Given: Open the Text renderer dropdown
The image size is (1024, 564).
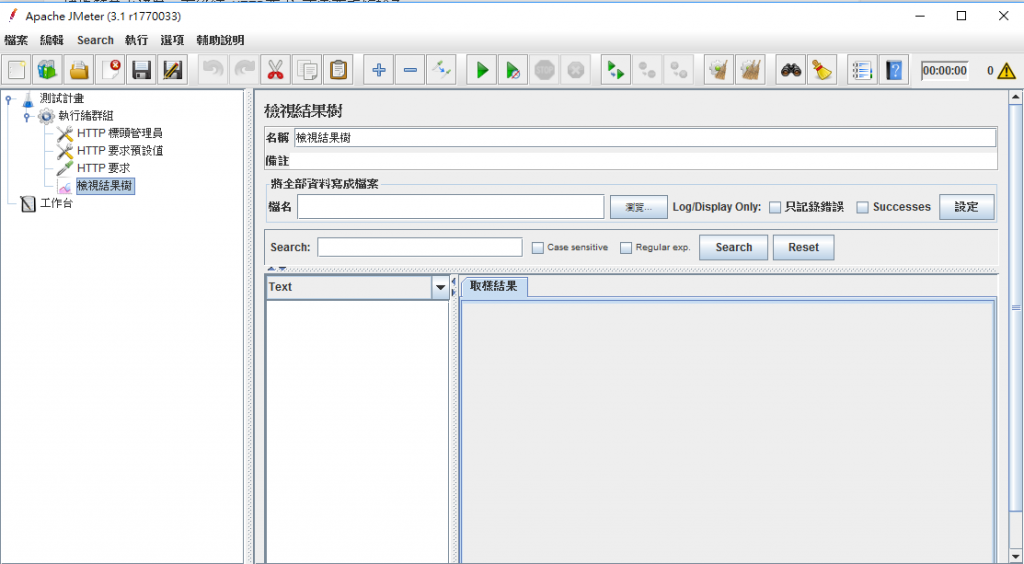Looking at the screenshot, I should [440, 287].
